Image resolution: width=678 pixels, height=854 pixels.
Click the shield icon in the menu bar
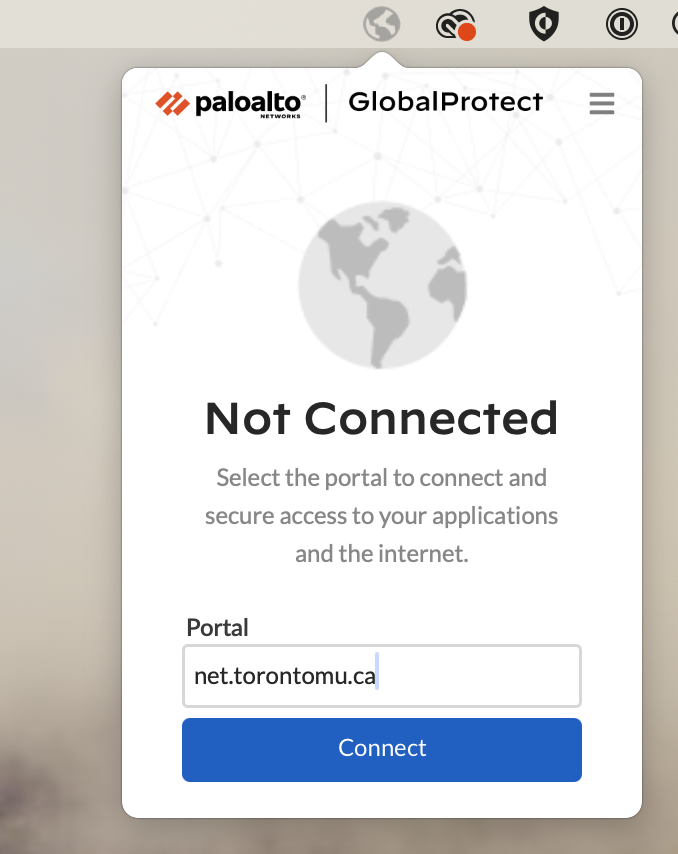[x=543, y=23]
